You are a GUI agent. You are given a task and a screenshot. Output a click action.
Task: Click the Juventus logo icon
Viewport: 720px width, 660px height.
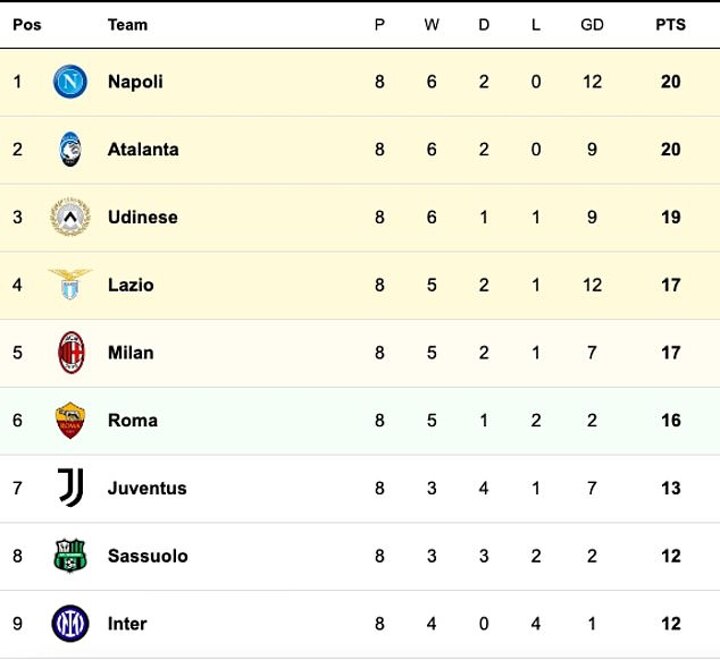coord(70,488)
